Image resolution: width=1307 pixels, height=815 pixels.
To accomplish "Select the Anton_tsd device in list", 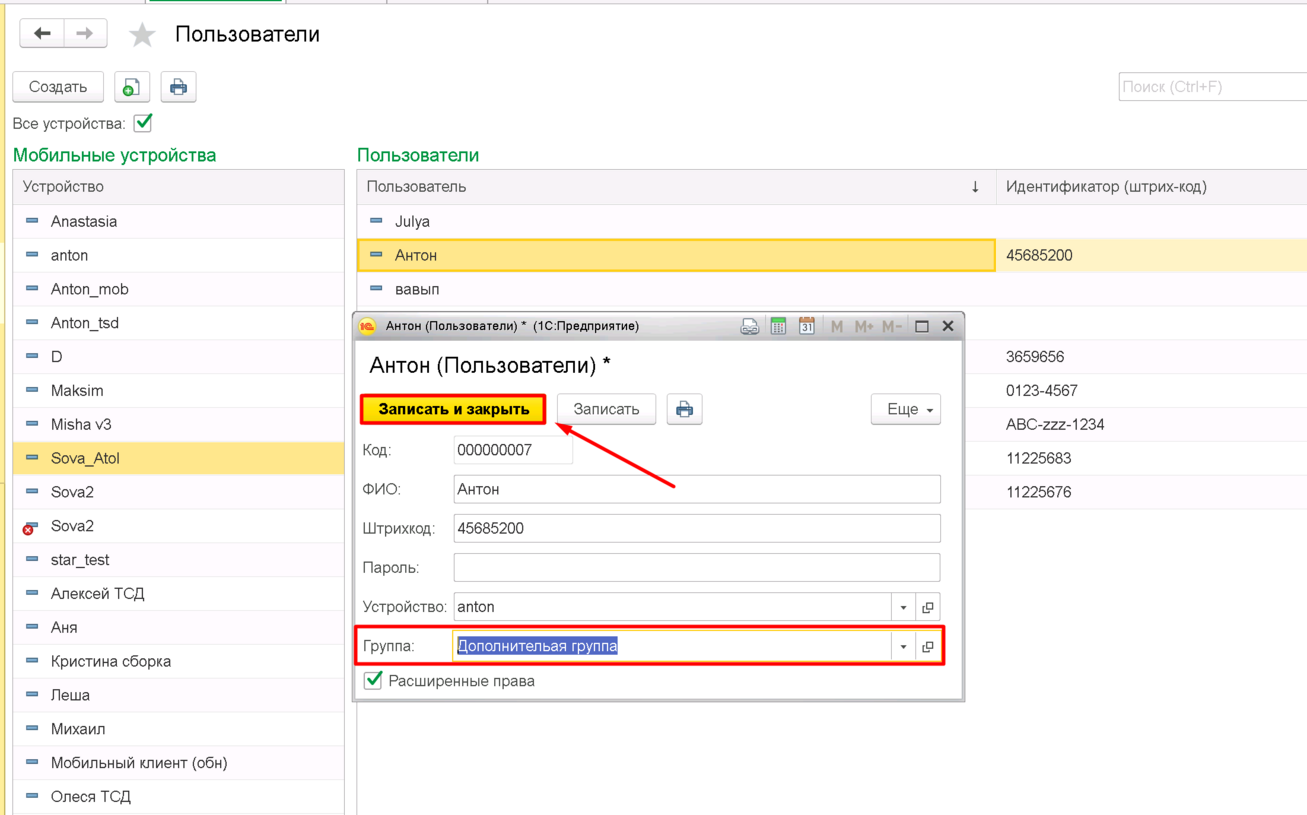I will point(85,323).
